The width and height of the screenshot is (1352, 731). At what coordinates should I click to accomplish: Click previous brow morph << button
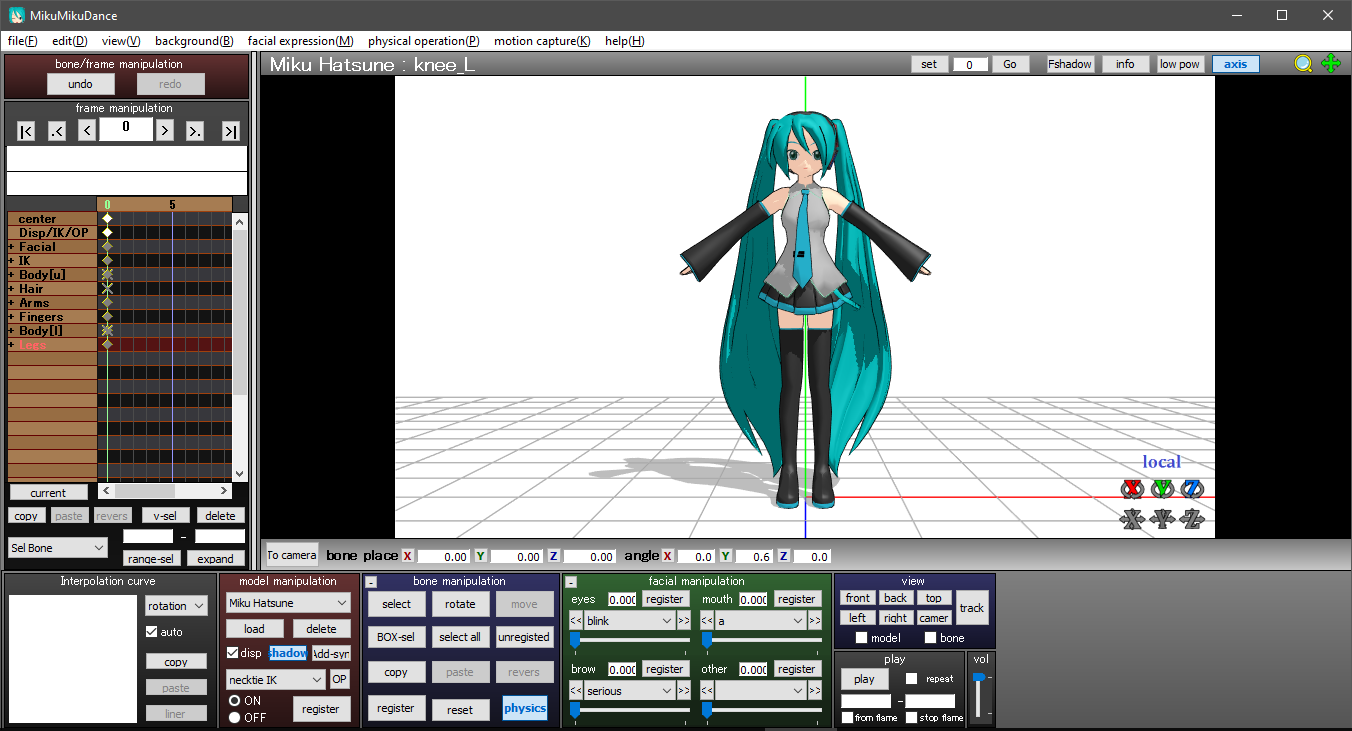pyautogui.click(x=575, y=691)
